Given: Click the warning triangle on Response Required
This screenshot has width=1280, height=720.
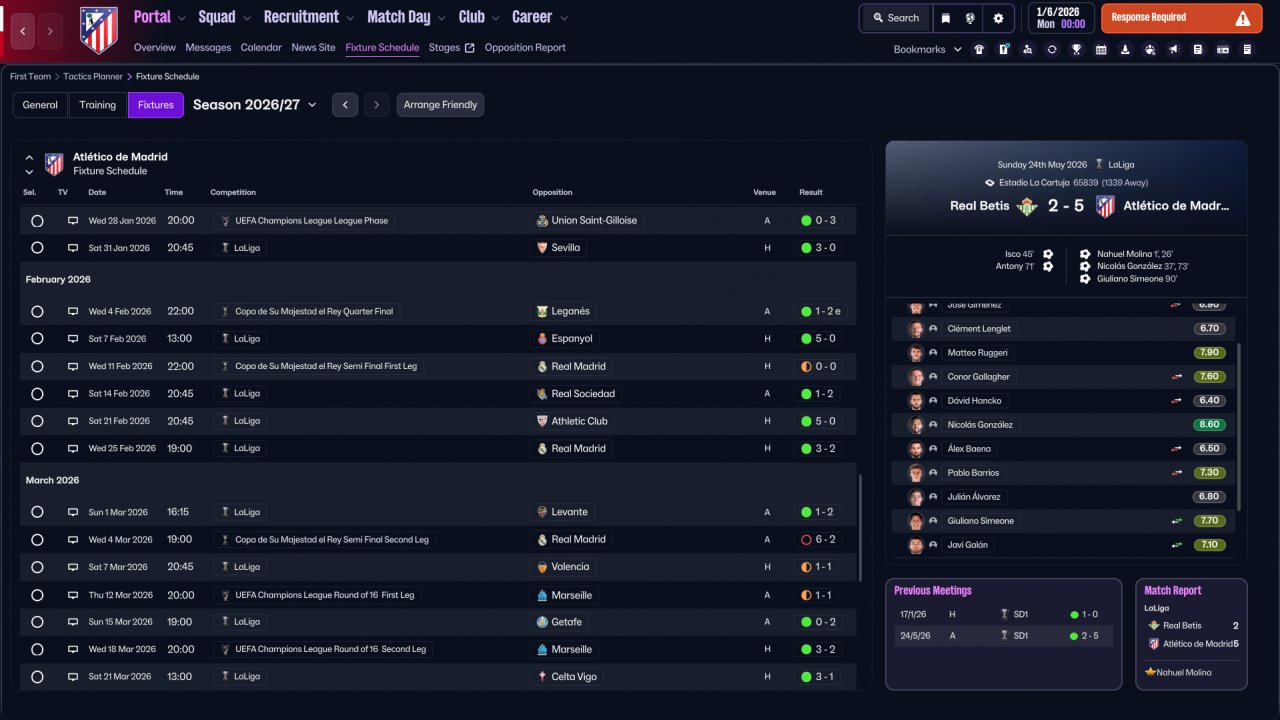Looking at the screenshot, I should [x=1242, y=18].
